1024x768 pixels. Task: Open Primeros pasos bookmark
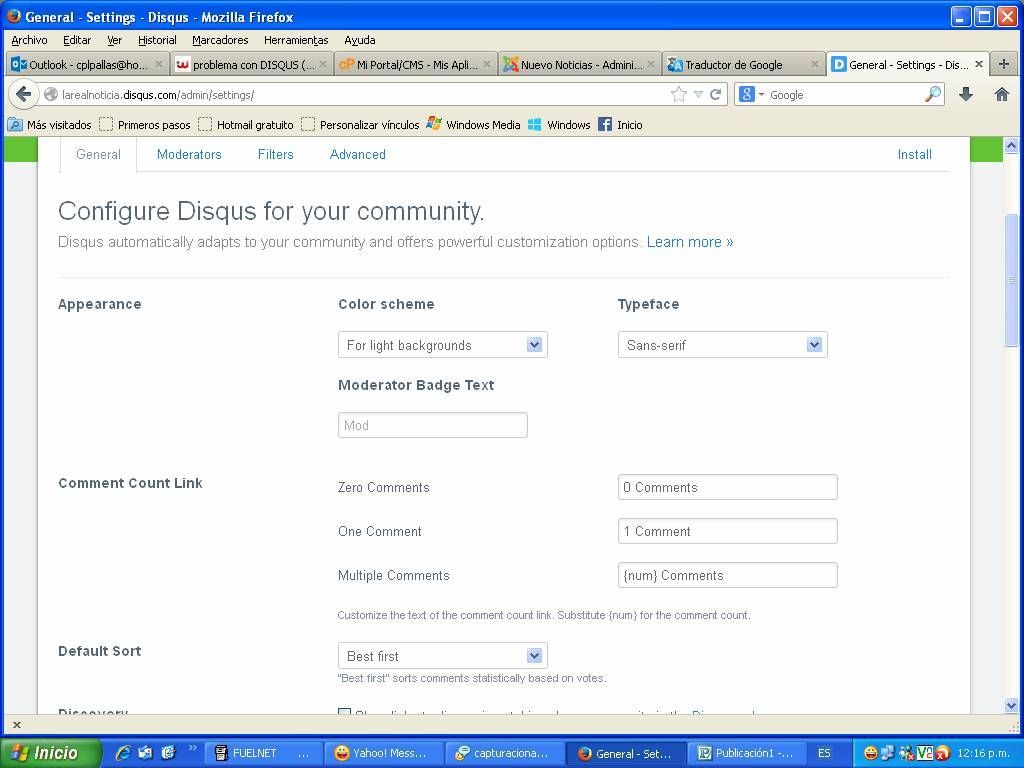(145, 124)
